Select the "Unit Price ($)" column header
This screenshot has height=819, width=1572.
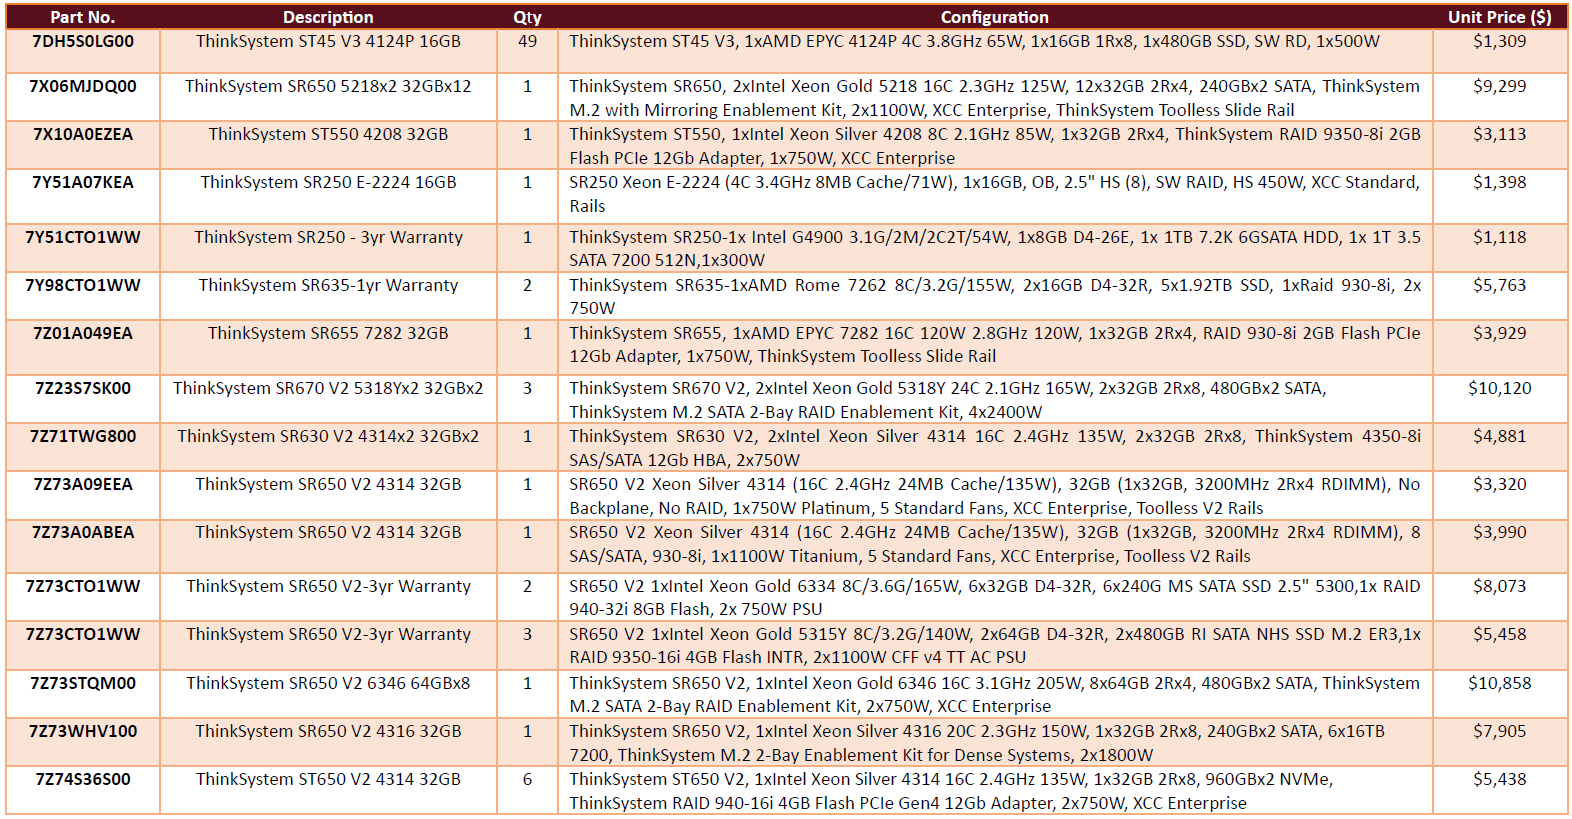(1500, 17)
